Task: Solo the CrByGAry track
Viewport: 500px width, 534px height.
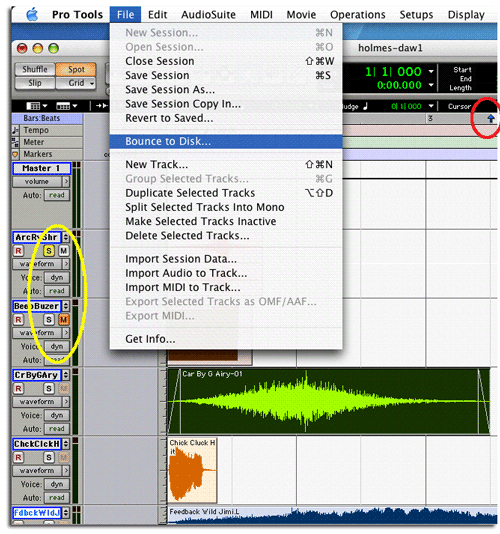Action: (x=49, y=389)
